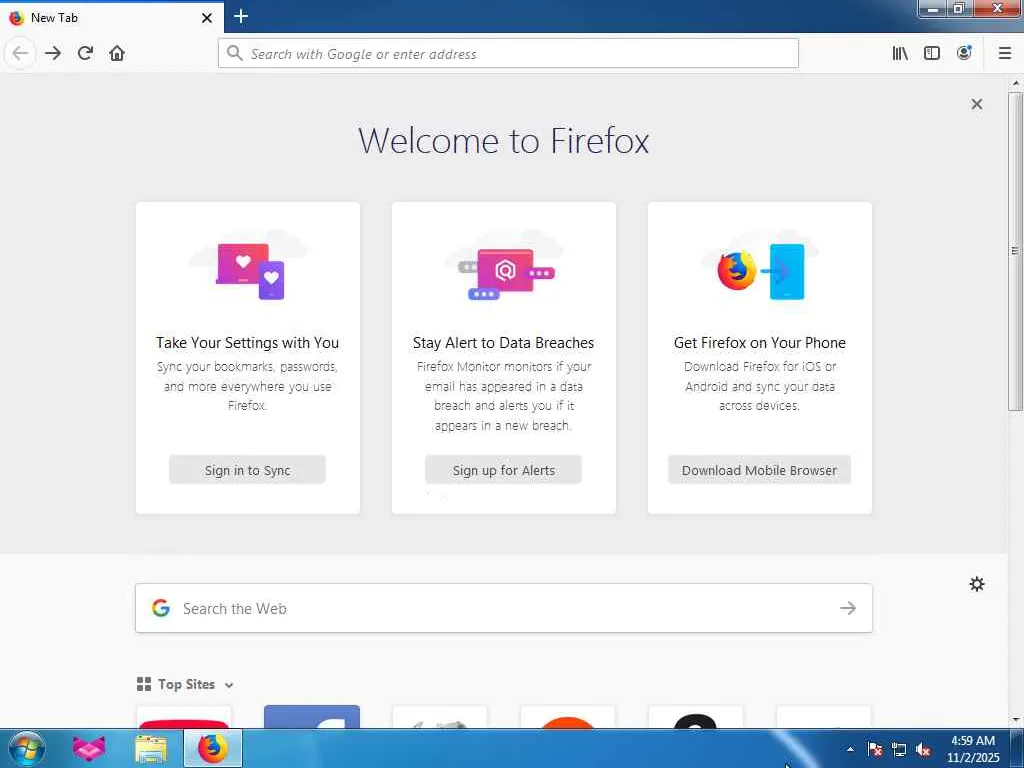Open the Home page icon
This screenshot has width=1024, height=768.
point(117,53)
